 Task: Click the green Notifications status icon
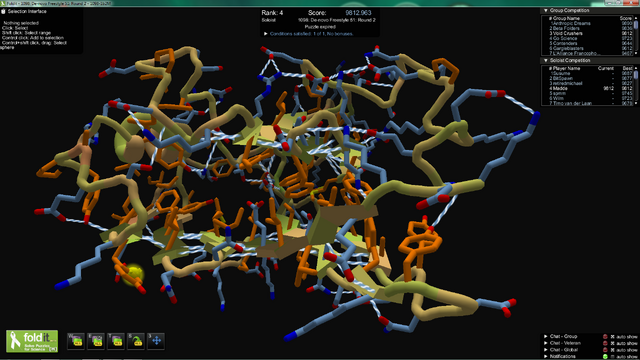pos(605,357)
